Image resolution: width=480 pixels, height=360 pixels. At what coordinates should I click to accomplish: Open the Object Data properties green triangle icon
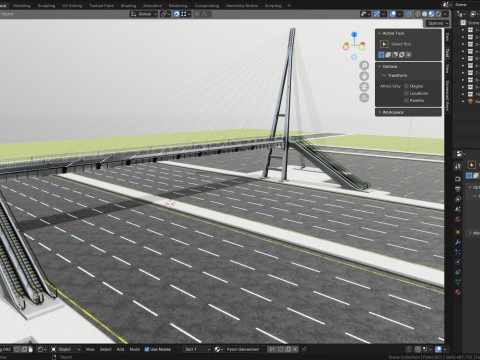click(x=458, y=282)
